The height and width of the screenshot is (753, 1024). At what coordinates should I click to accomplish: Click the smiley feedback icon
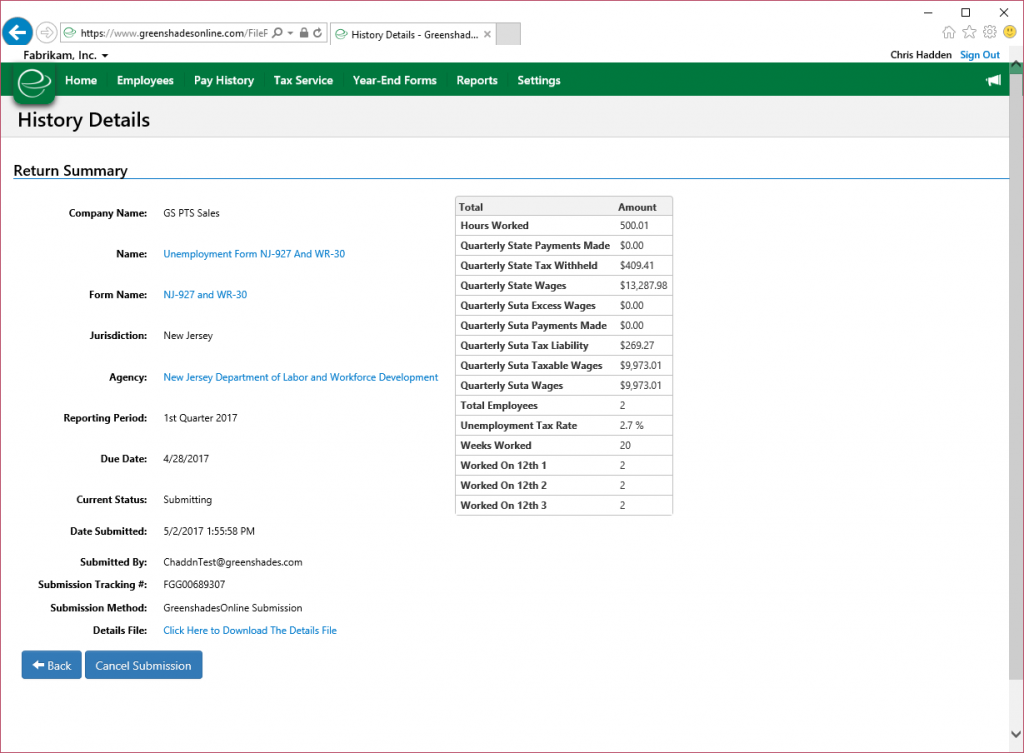1010,32
